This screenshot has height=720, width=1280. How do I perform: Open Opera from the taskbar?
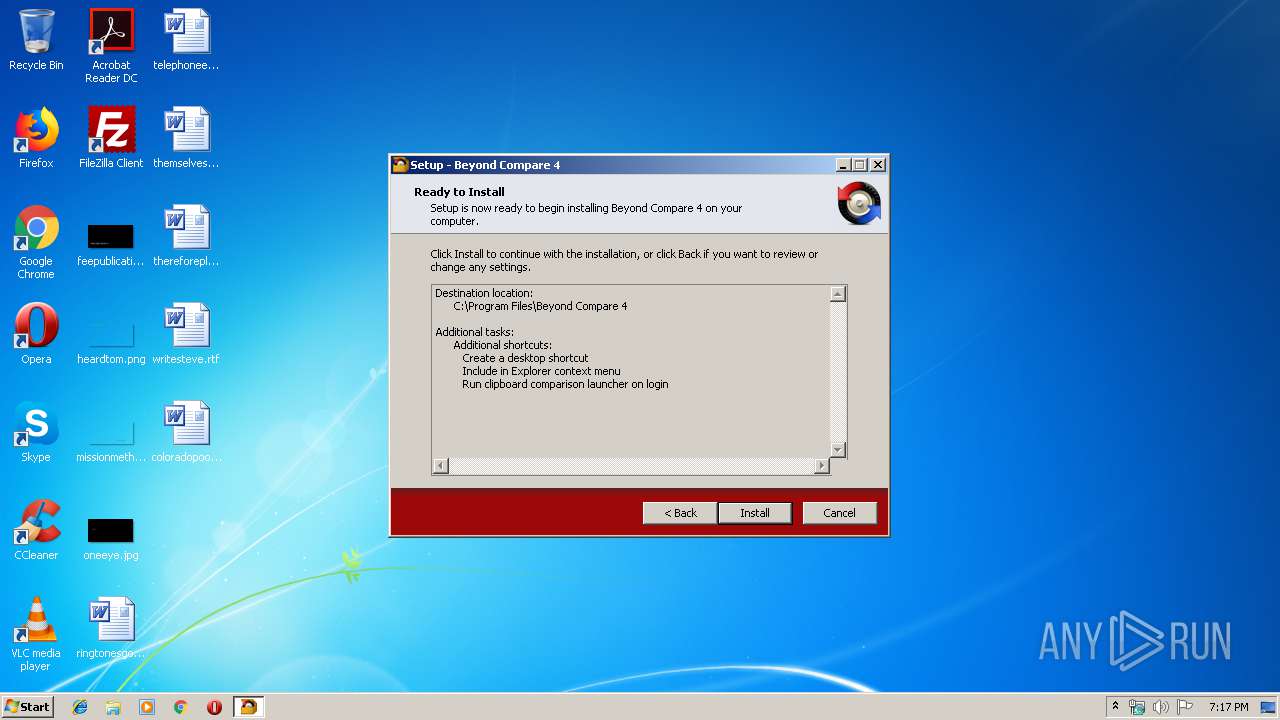coord(214,707)
